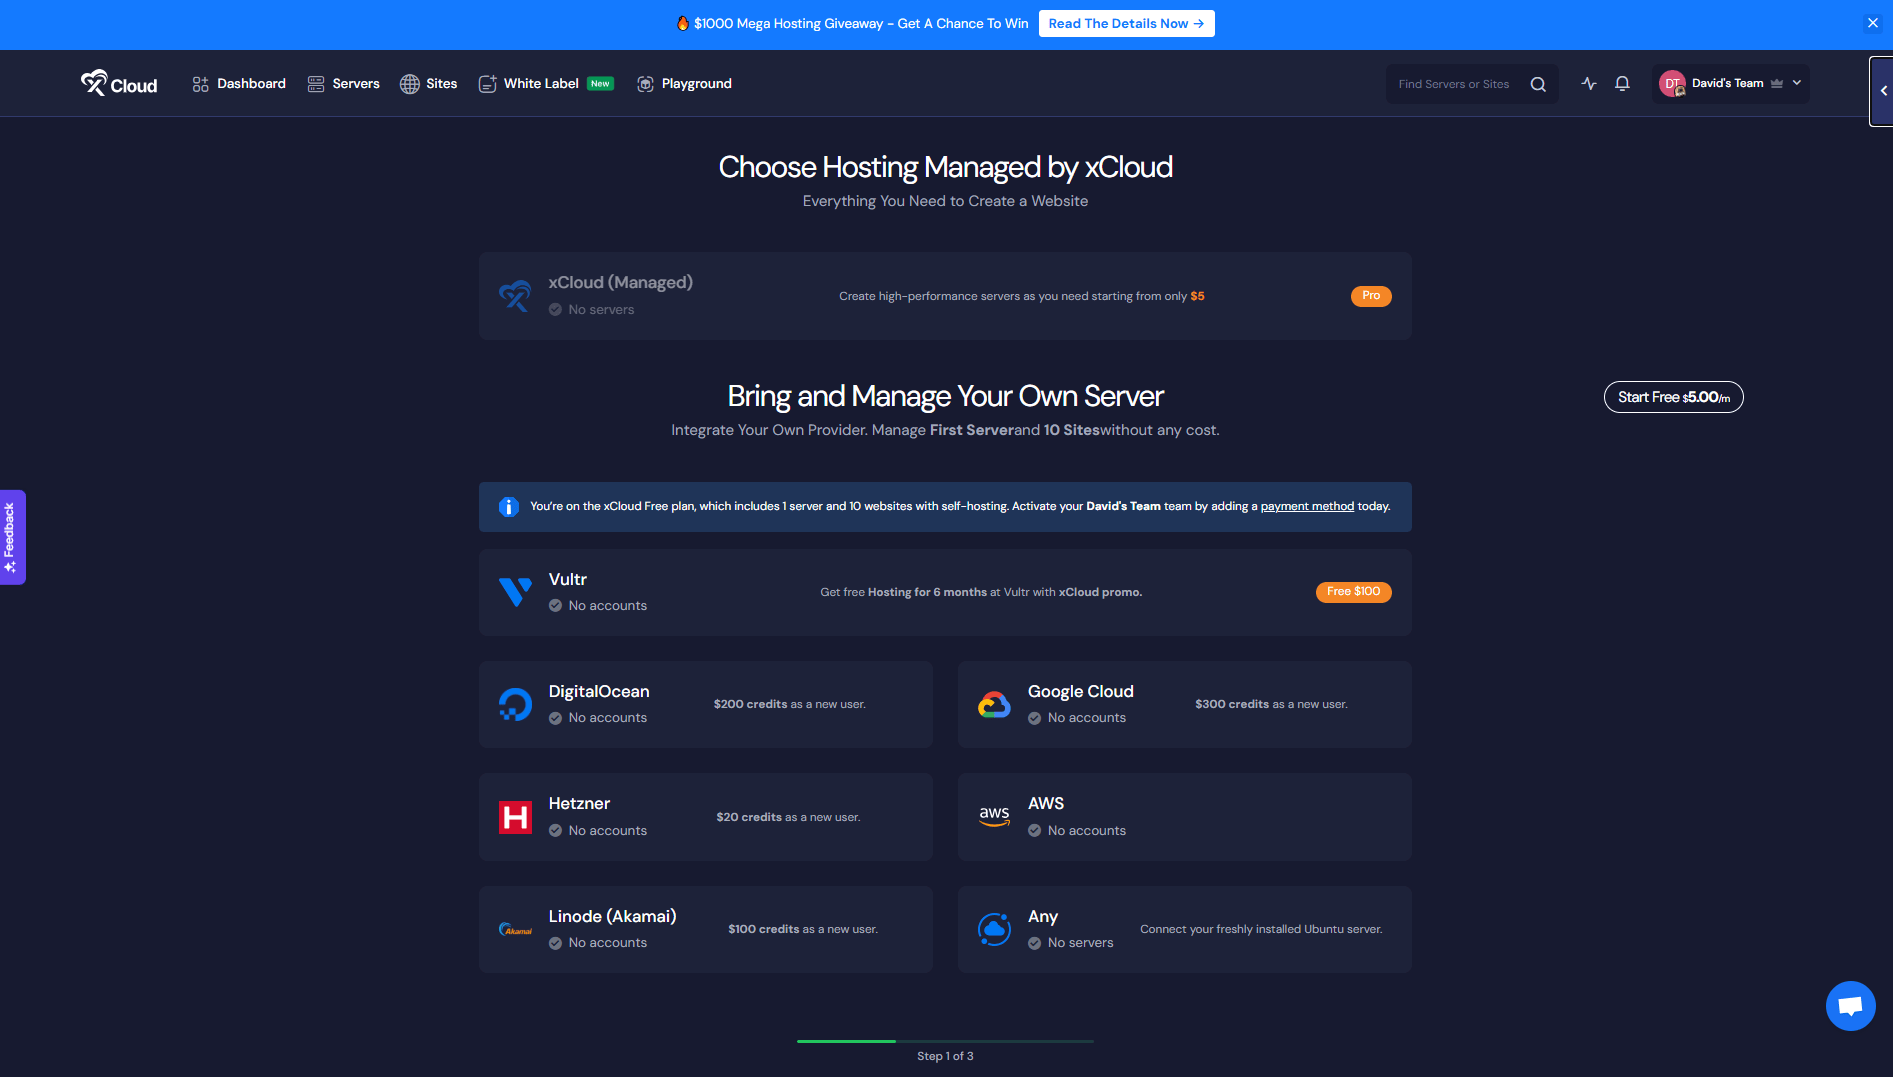The width and height of the screenshot is (1893, 1077).
Task: Click the search magnifier icon
Action: [x=1538, y=84]
